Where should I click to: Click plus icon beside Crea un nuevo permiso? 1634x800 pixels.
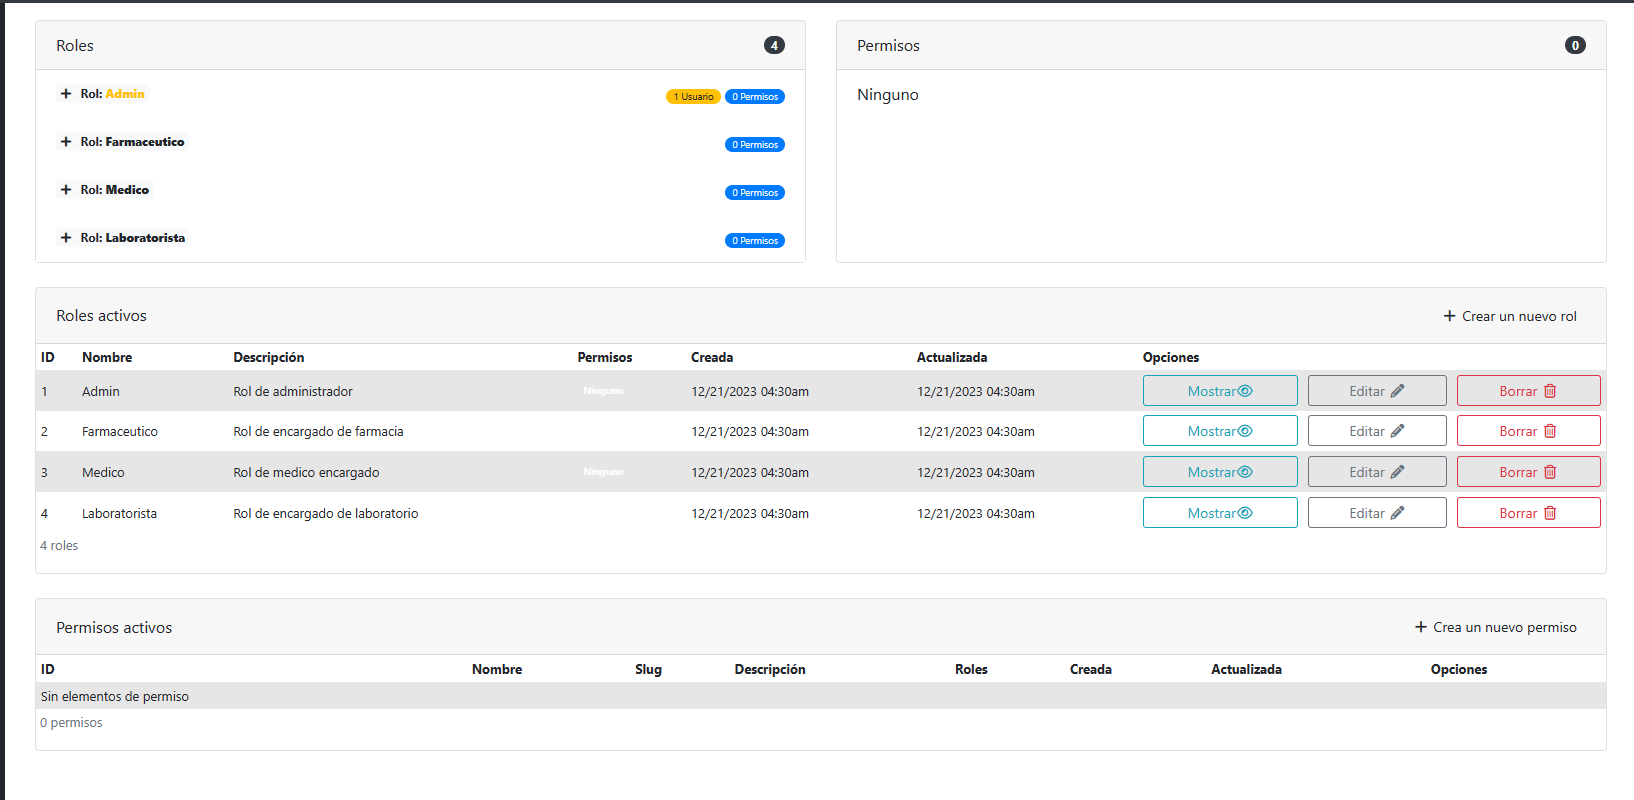tap(1420, 627)
